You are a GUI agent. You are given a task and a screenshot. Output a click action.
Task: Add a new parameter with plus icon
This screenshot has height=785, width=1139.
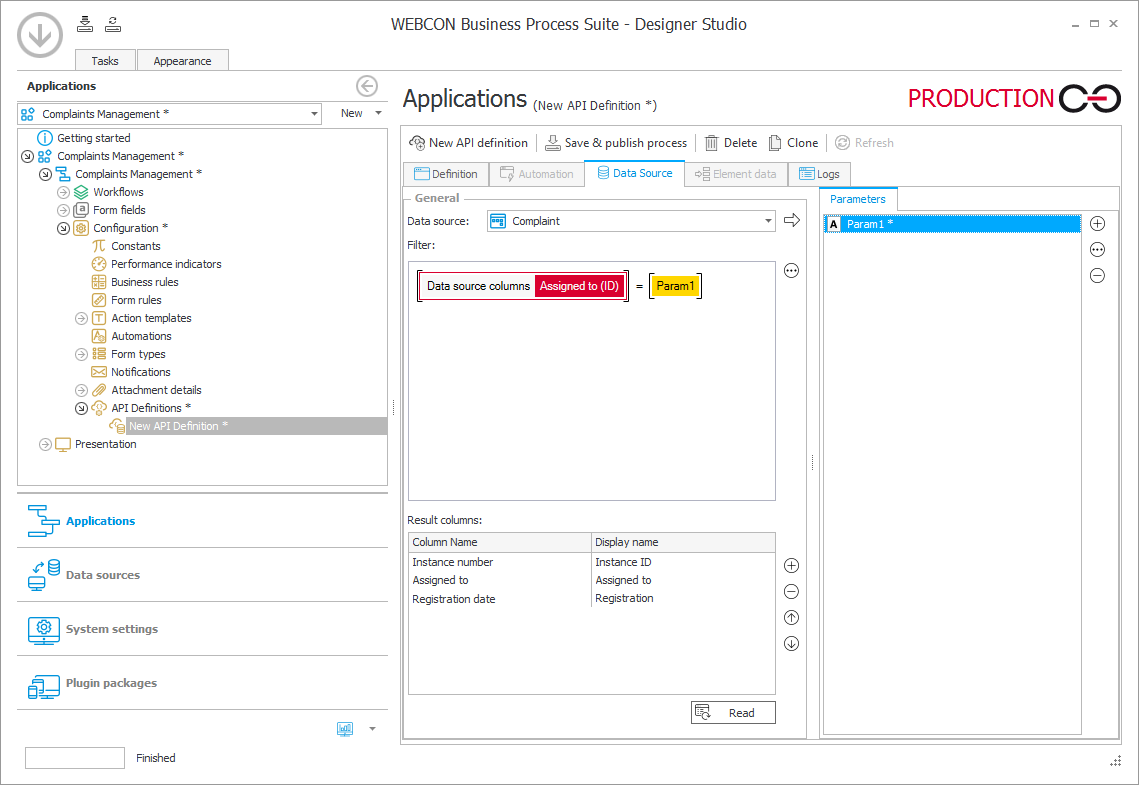1098,224
